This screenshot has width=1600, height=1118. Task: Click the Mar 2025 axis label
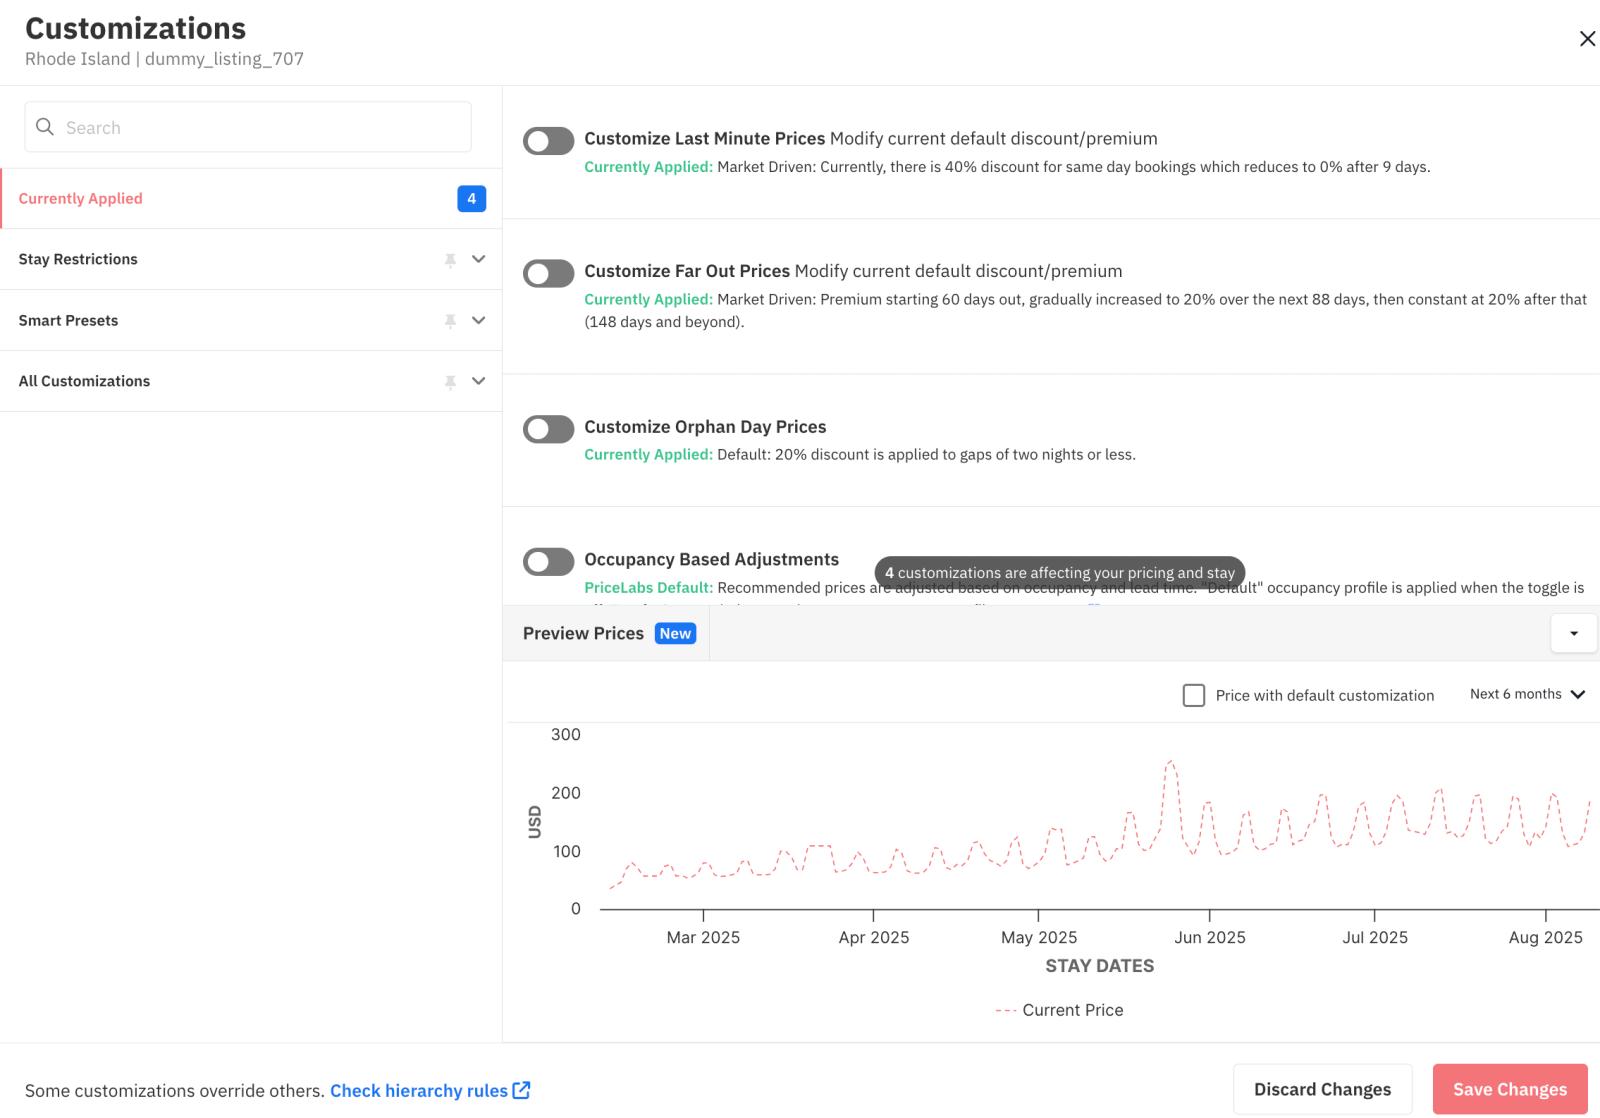point(703,937)
